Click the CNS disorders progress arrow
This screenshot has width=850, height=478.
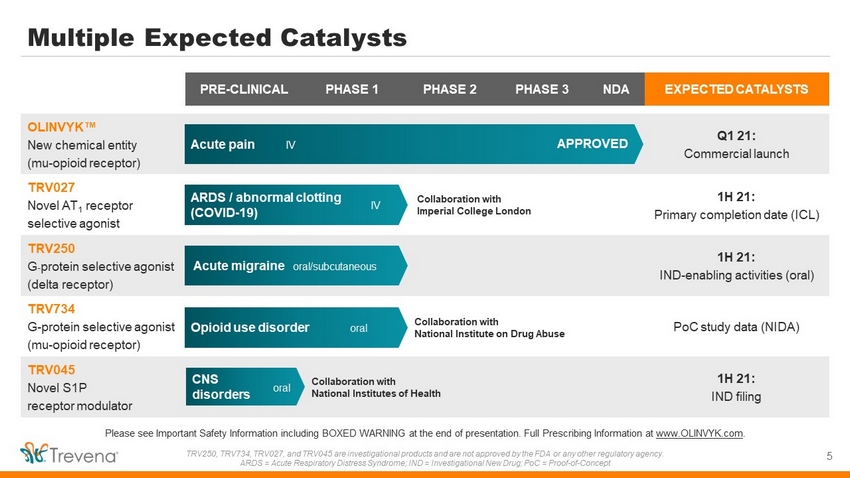(x=245, y=387)
